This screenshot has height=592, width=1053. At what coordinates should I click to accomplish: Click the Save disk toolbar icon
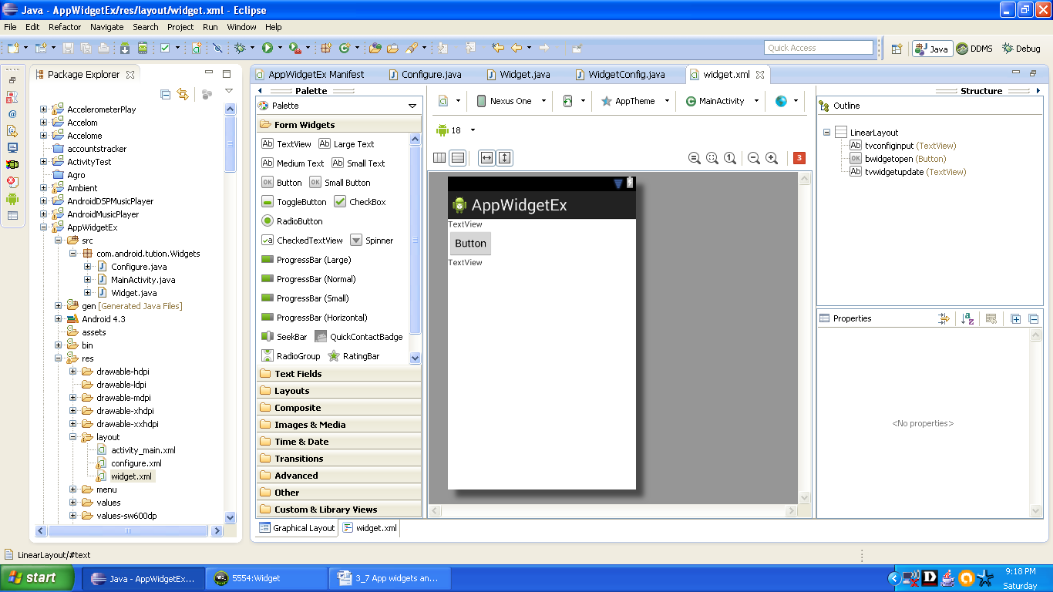pyautogui.click(x=68, y=48)
